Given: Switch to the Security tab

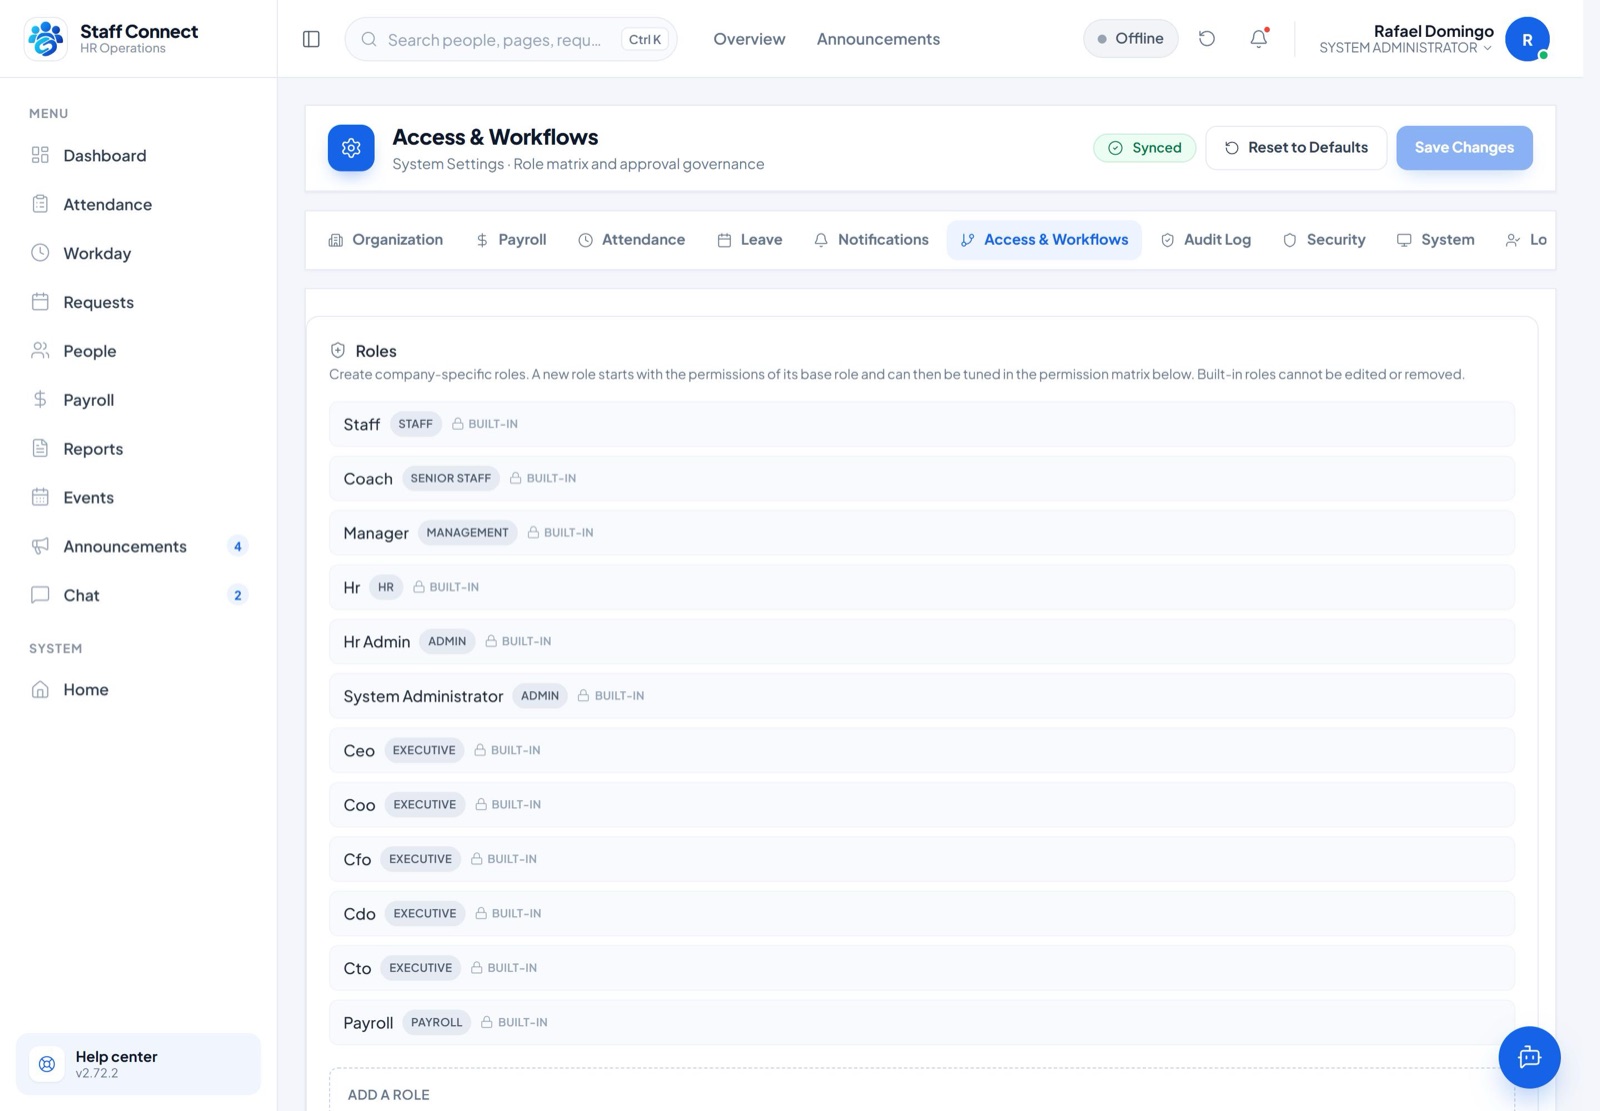Looking at the screenshot, I should (1324, 240).
